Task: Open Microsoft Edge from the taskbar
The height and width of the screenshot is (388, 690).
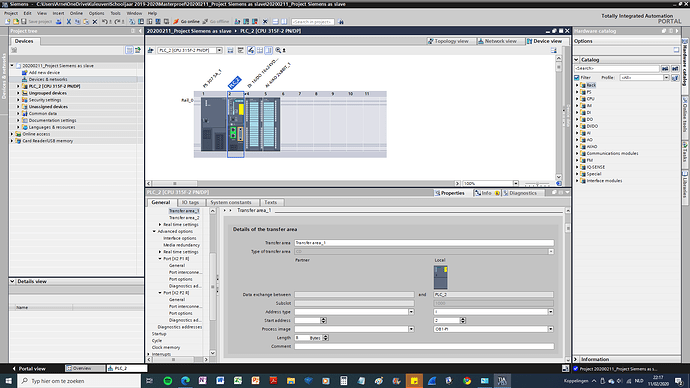Action: point(185,381)
